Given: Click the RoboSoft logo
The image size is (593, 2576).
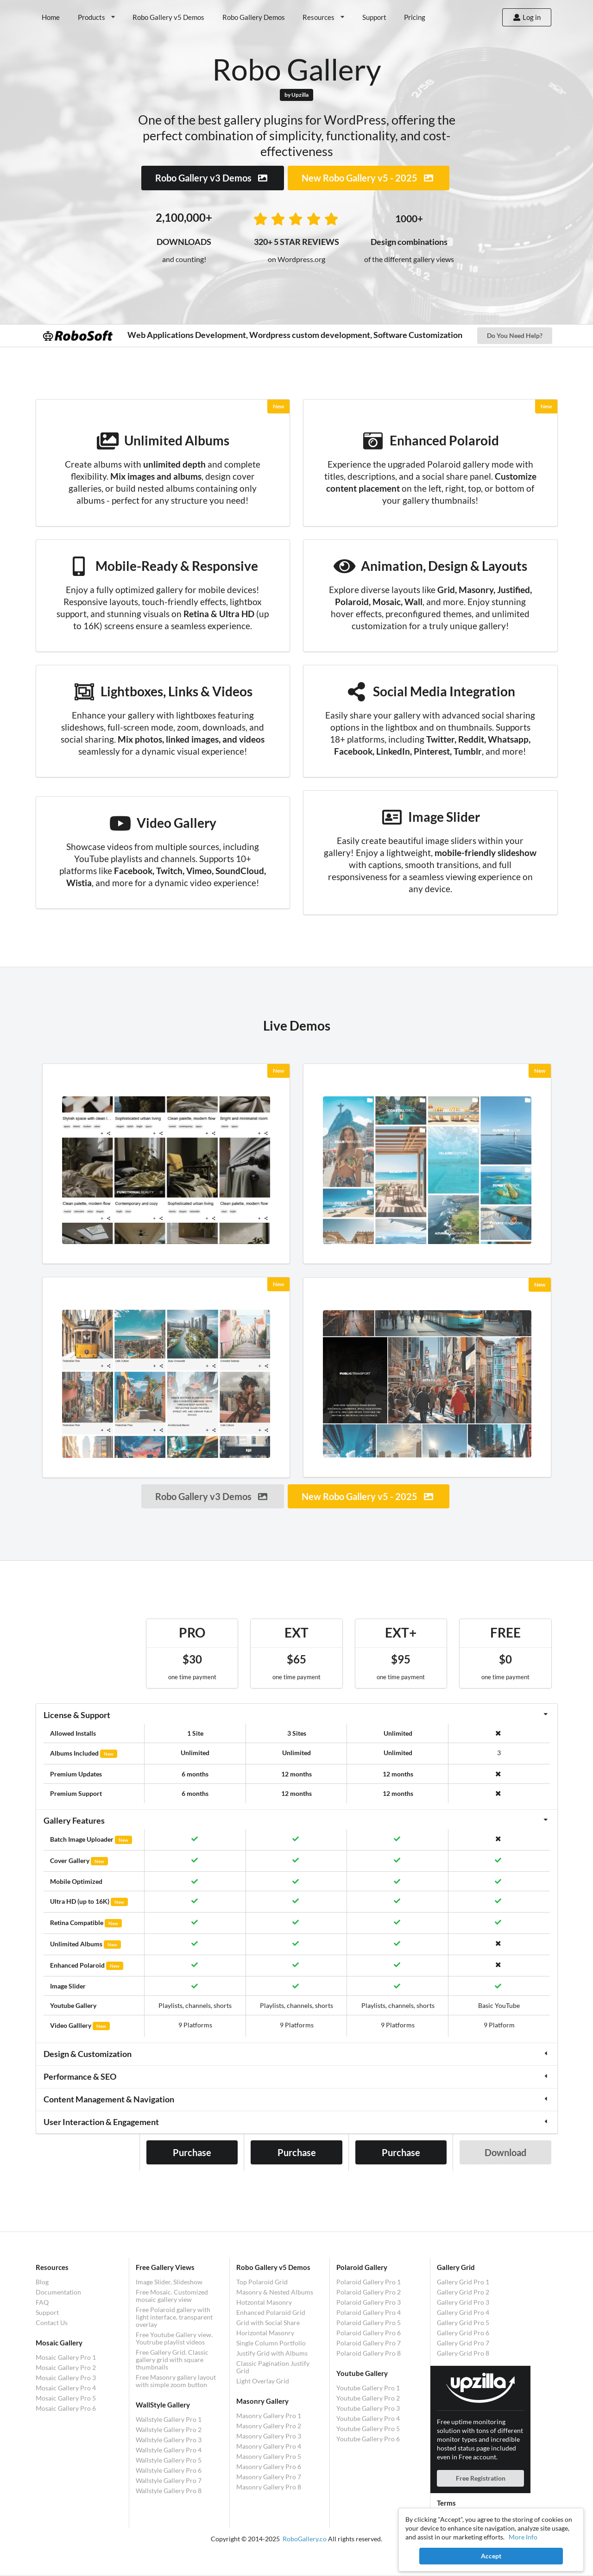Looking at the screenshot, I should coord(77,336).
